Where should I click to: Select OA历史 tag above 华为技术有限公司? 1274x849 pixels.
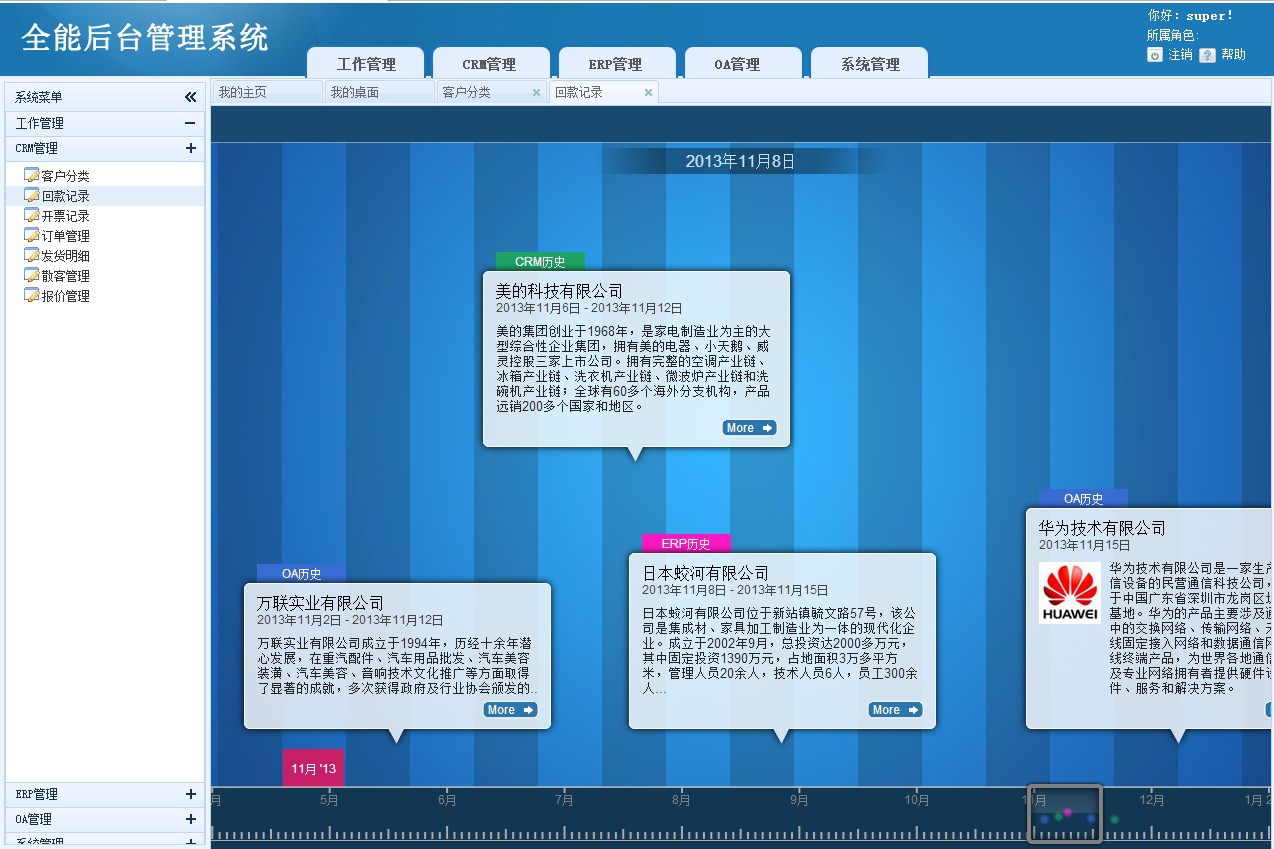pos(1083,499)
